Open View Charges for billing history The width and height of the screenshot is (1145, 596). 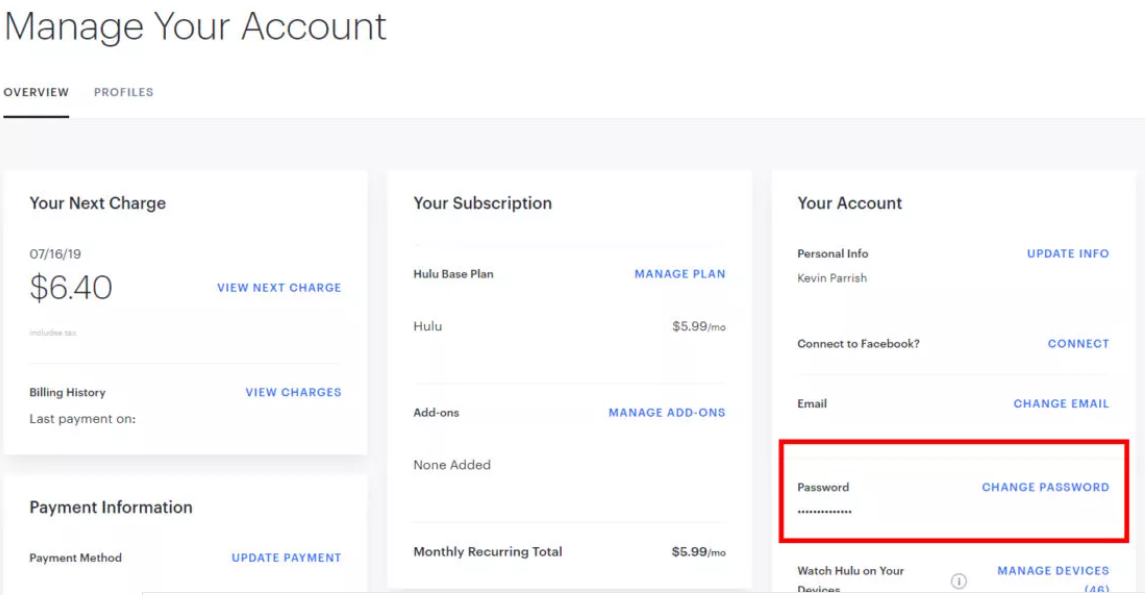(294, 392)
